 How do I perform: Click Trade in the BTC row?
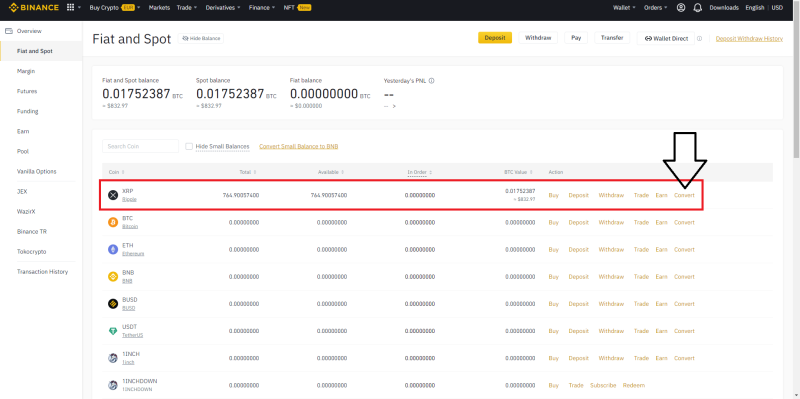point(641,222)
